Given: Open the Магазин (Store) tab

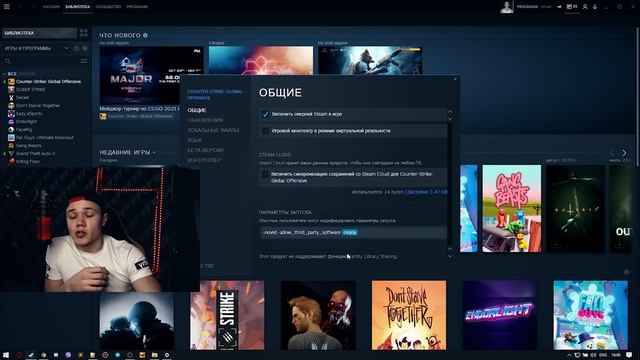Looking at the screenshot, I should [x=51, y=7].
